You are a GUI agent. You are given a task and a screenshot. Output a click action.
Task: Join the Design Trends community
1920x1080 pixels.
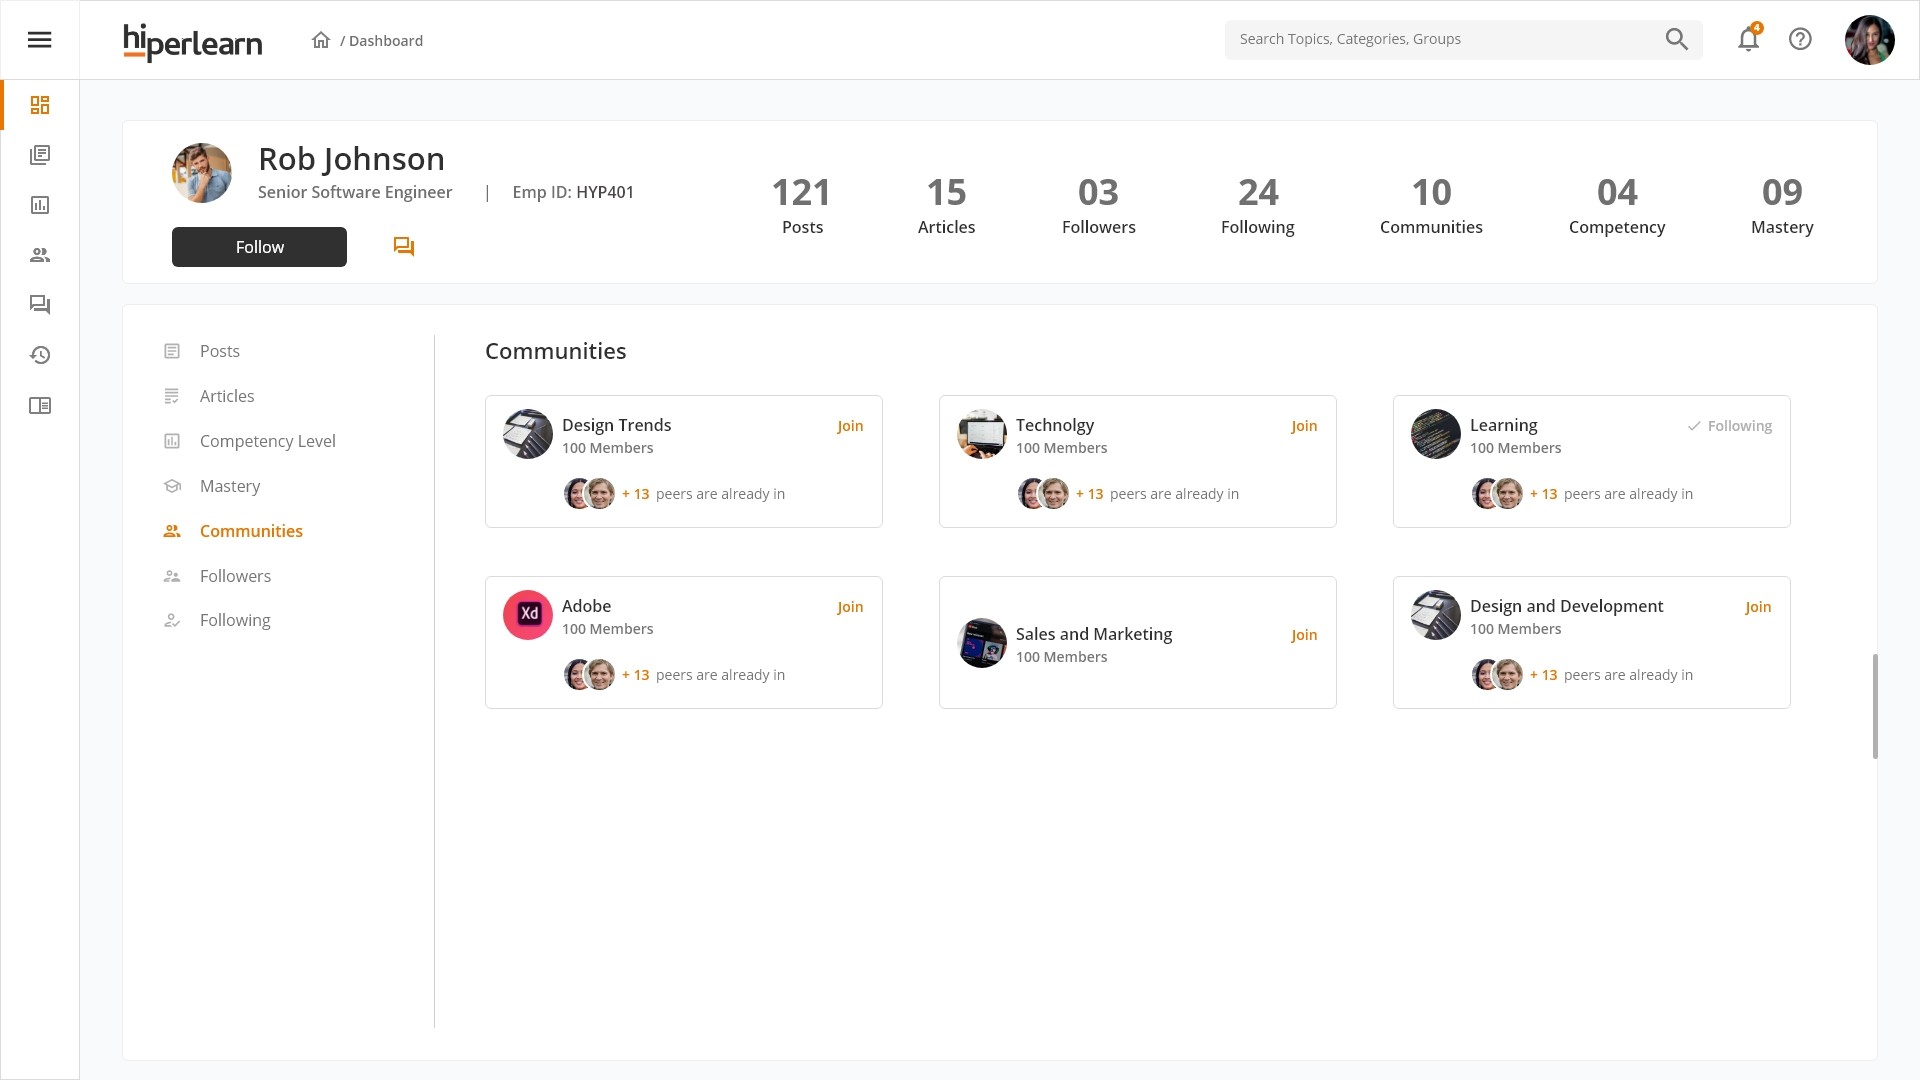coord(850,426)
